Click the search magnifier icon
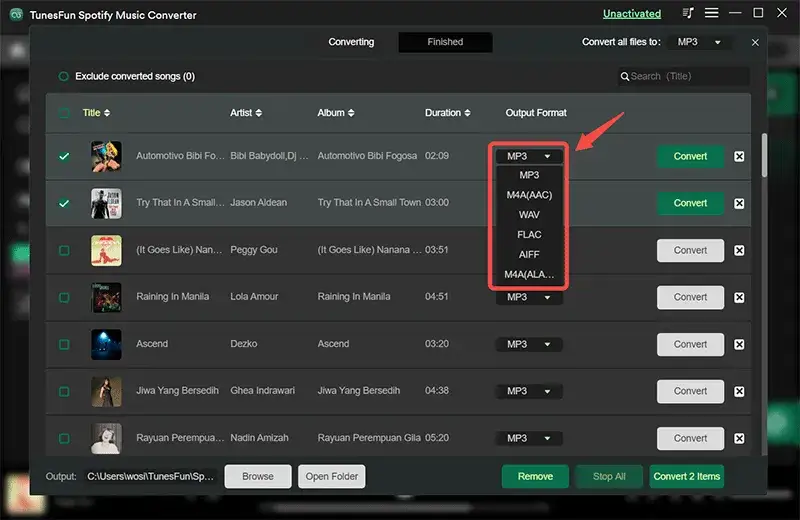This screenshot has width=800, height=520. coord(625,76)
